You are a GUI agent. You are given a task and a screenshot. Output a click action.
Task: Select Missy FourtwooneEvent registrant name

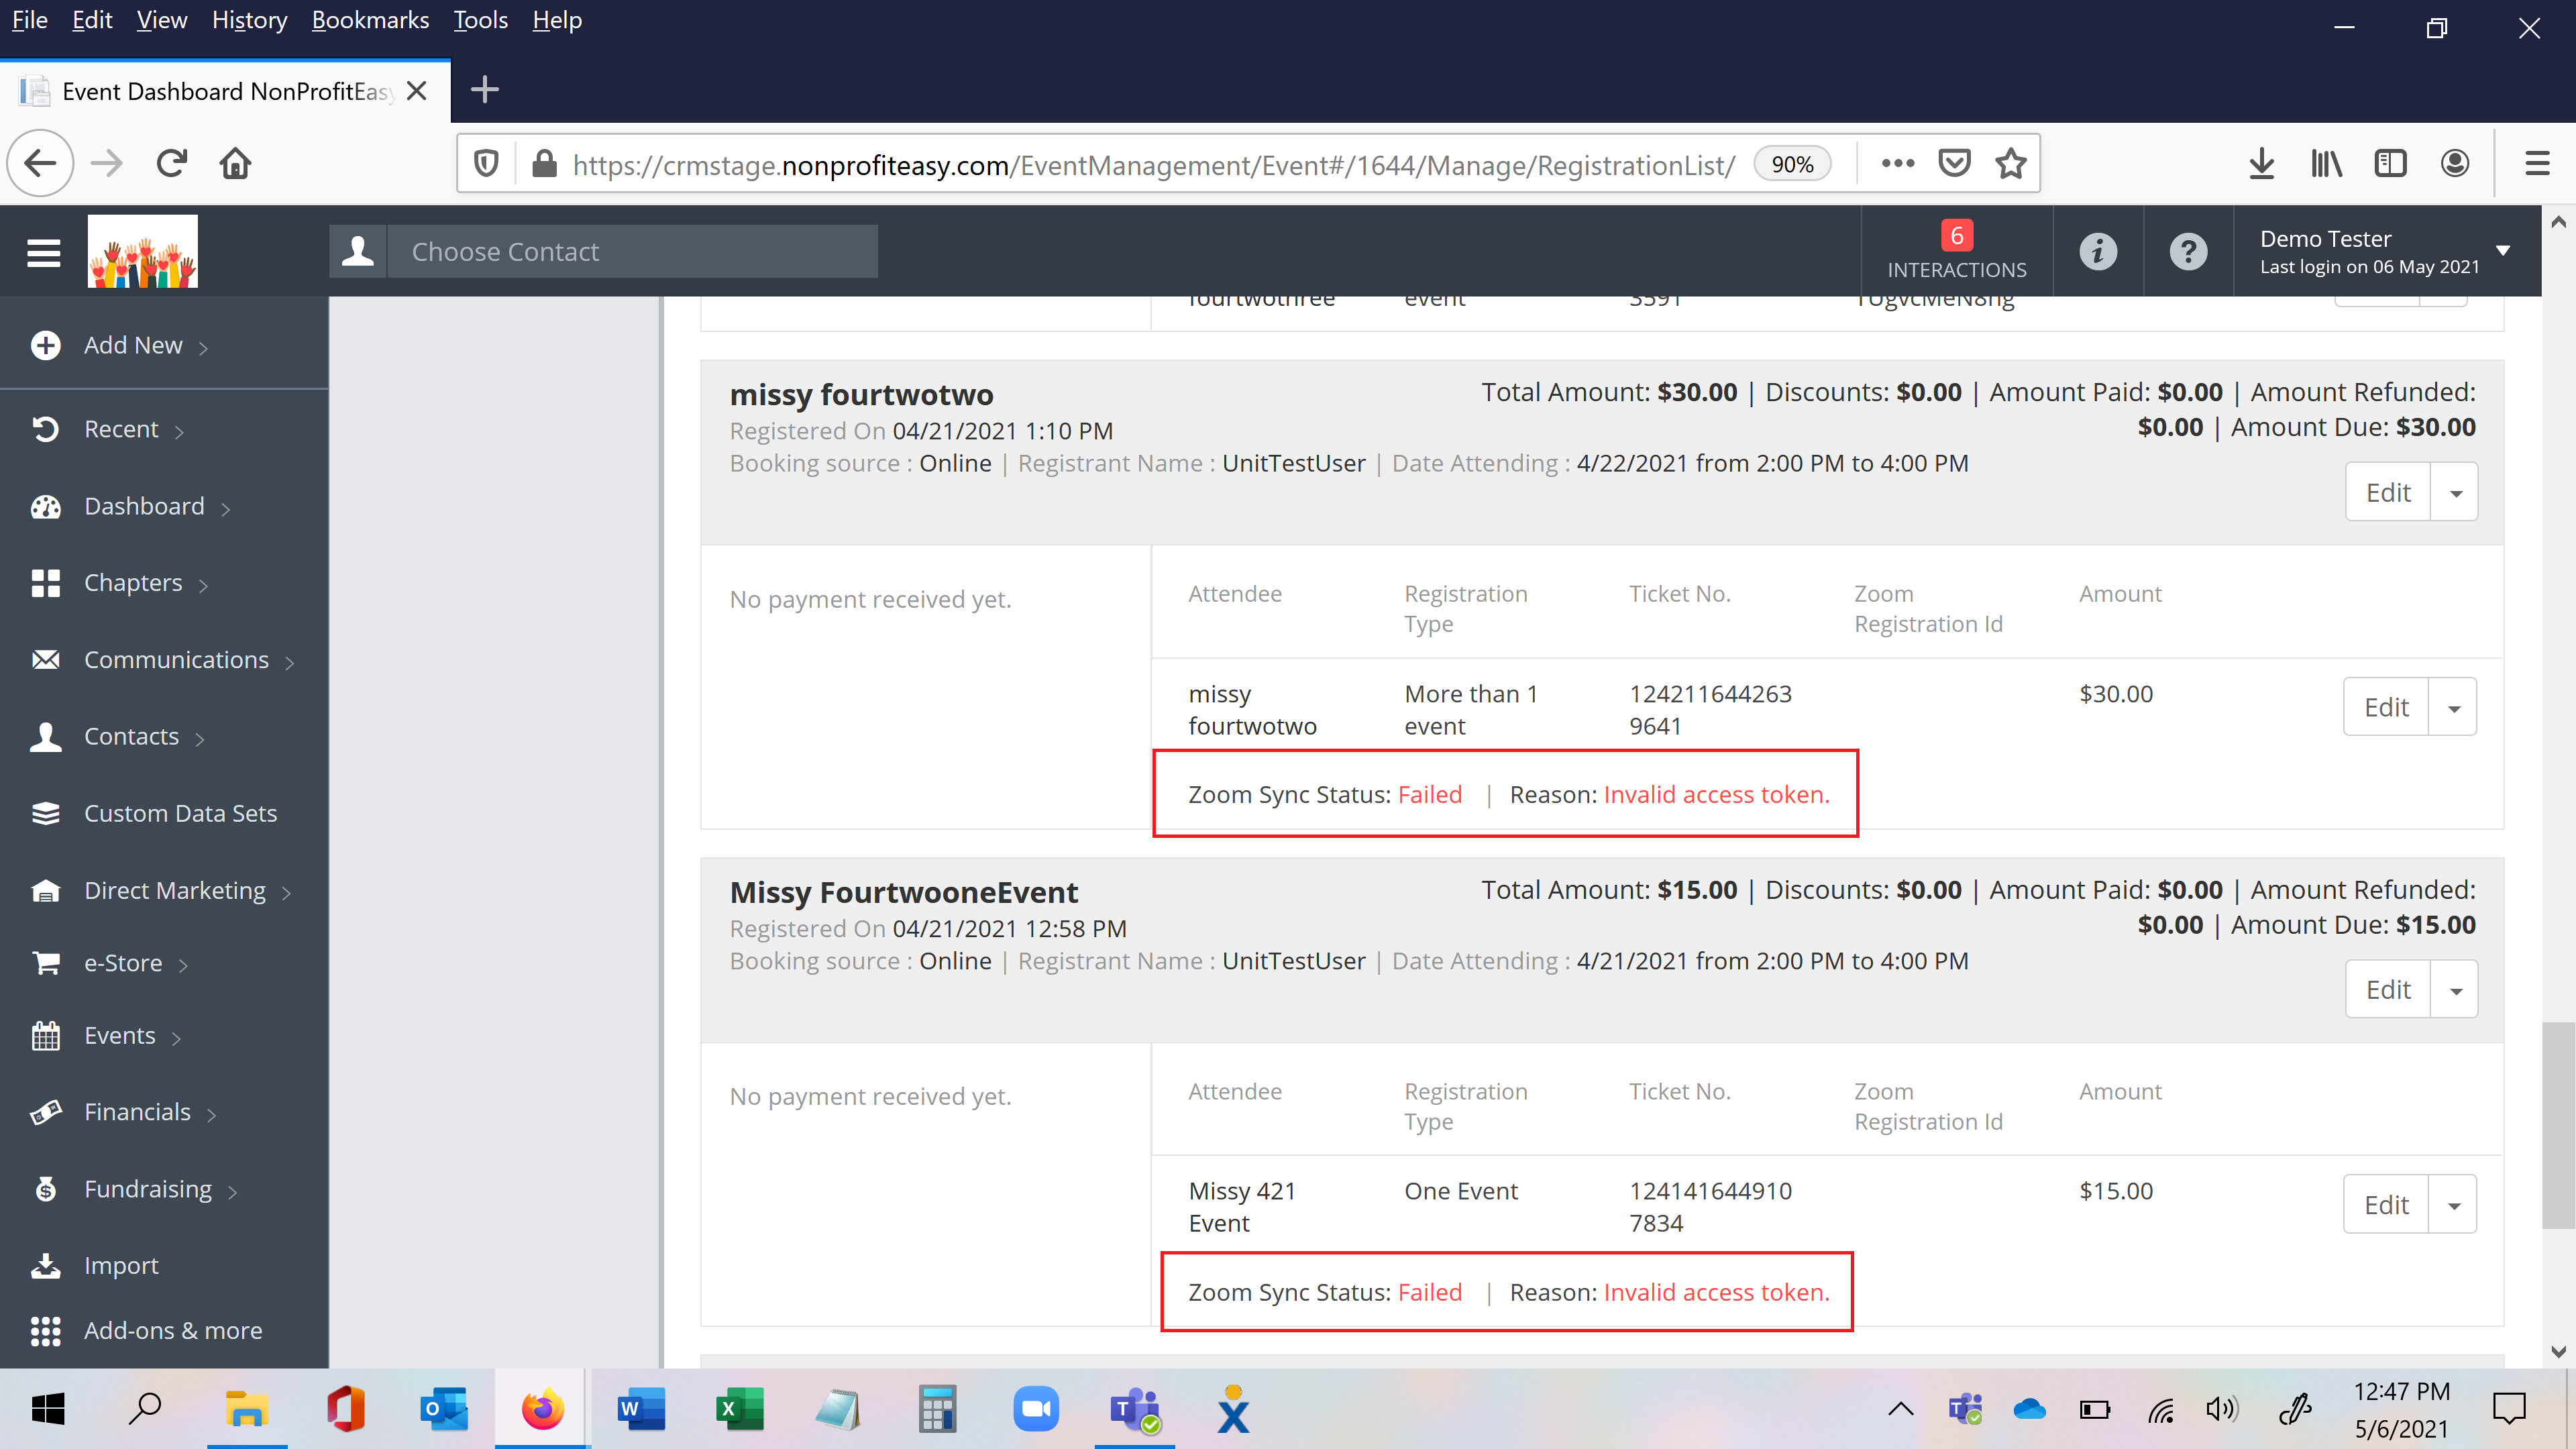pyautogui.click(x=904, y=892)
